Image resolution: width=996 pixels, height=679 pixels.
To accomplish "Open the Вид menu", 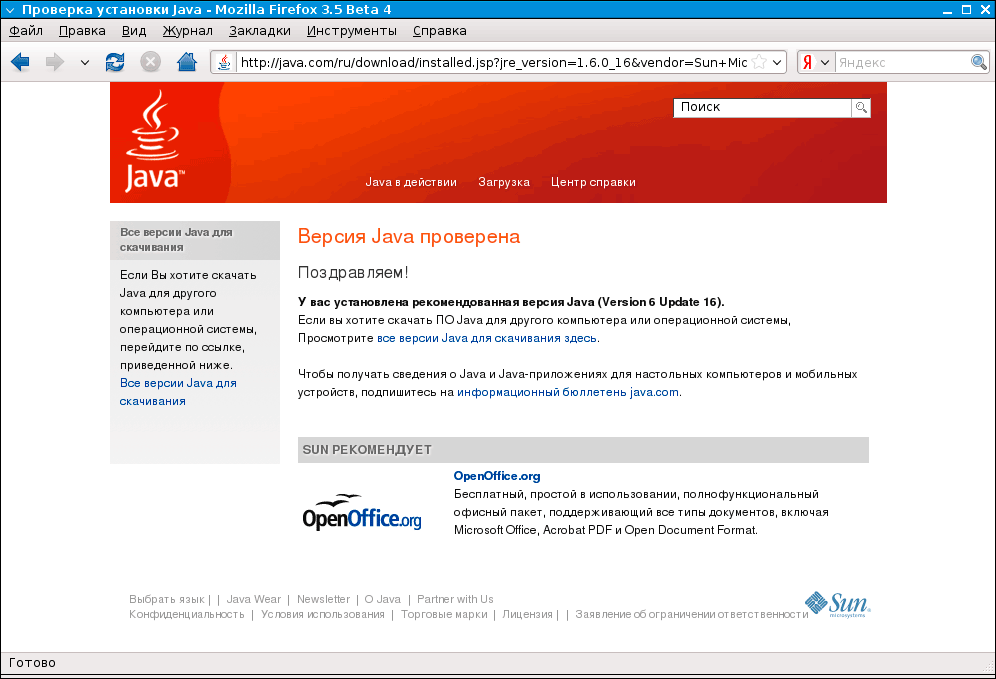I will (x=134, y=30).
